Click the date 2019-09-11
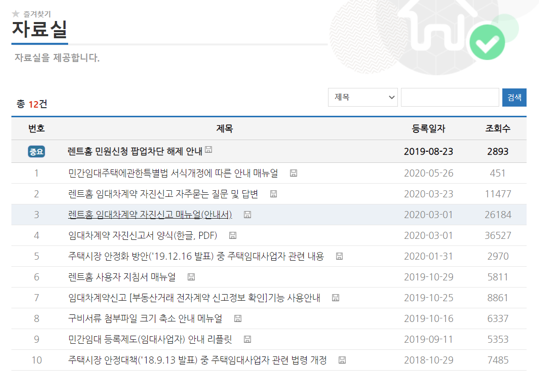 coord(428,339)
